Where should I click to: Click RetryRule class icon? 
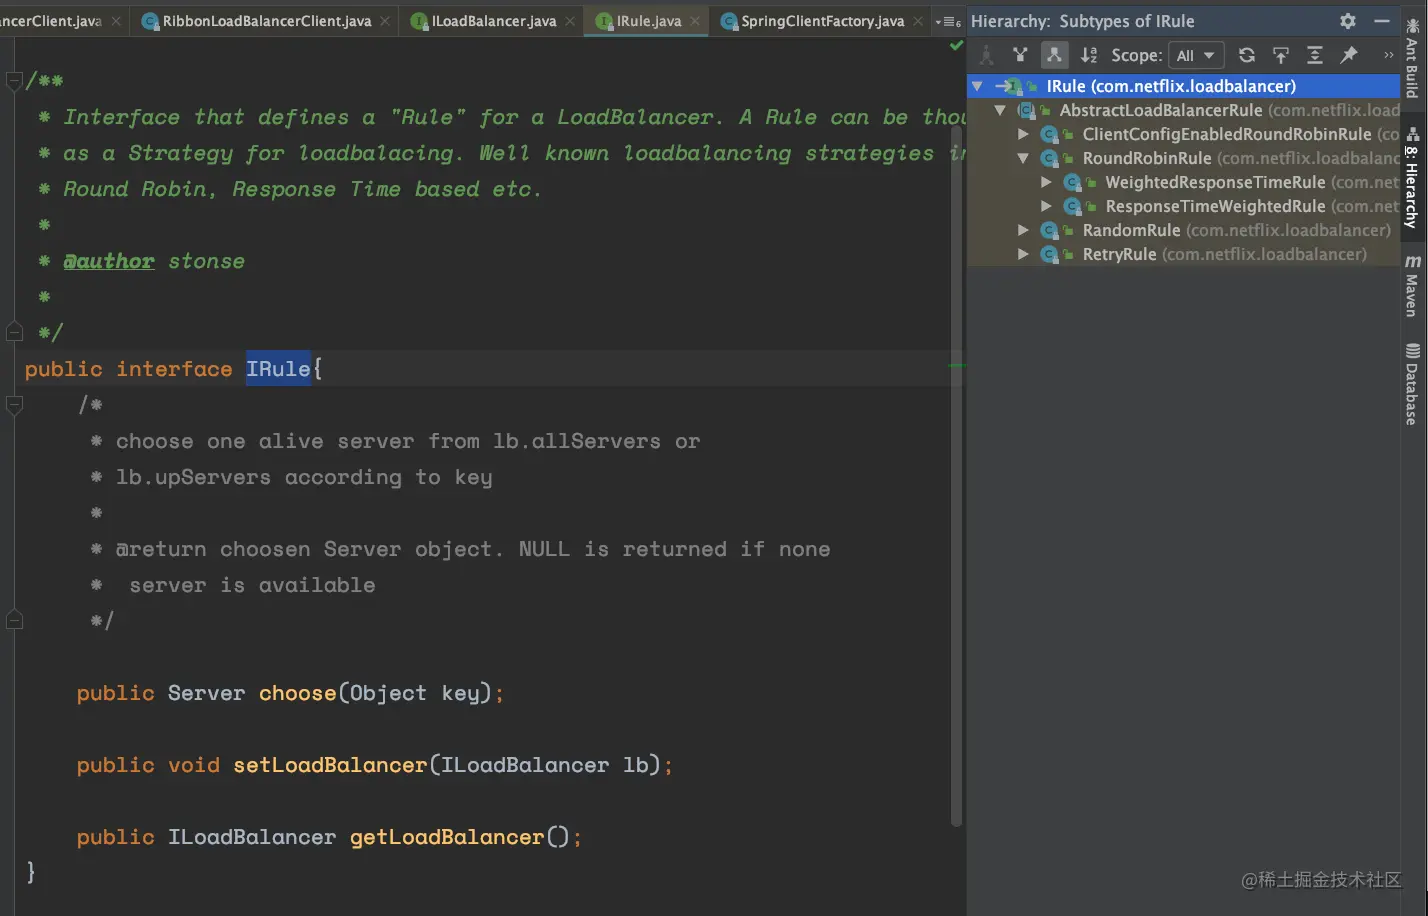[1050, 254]
